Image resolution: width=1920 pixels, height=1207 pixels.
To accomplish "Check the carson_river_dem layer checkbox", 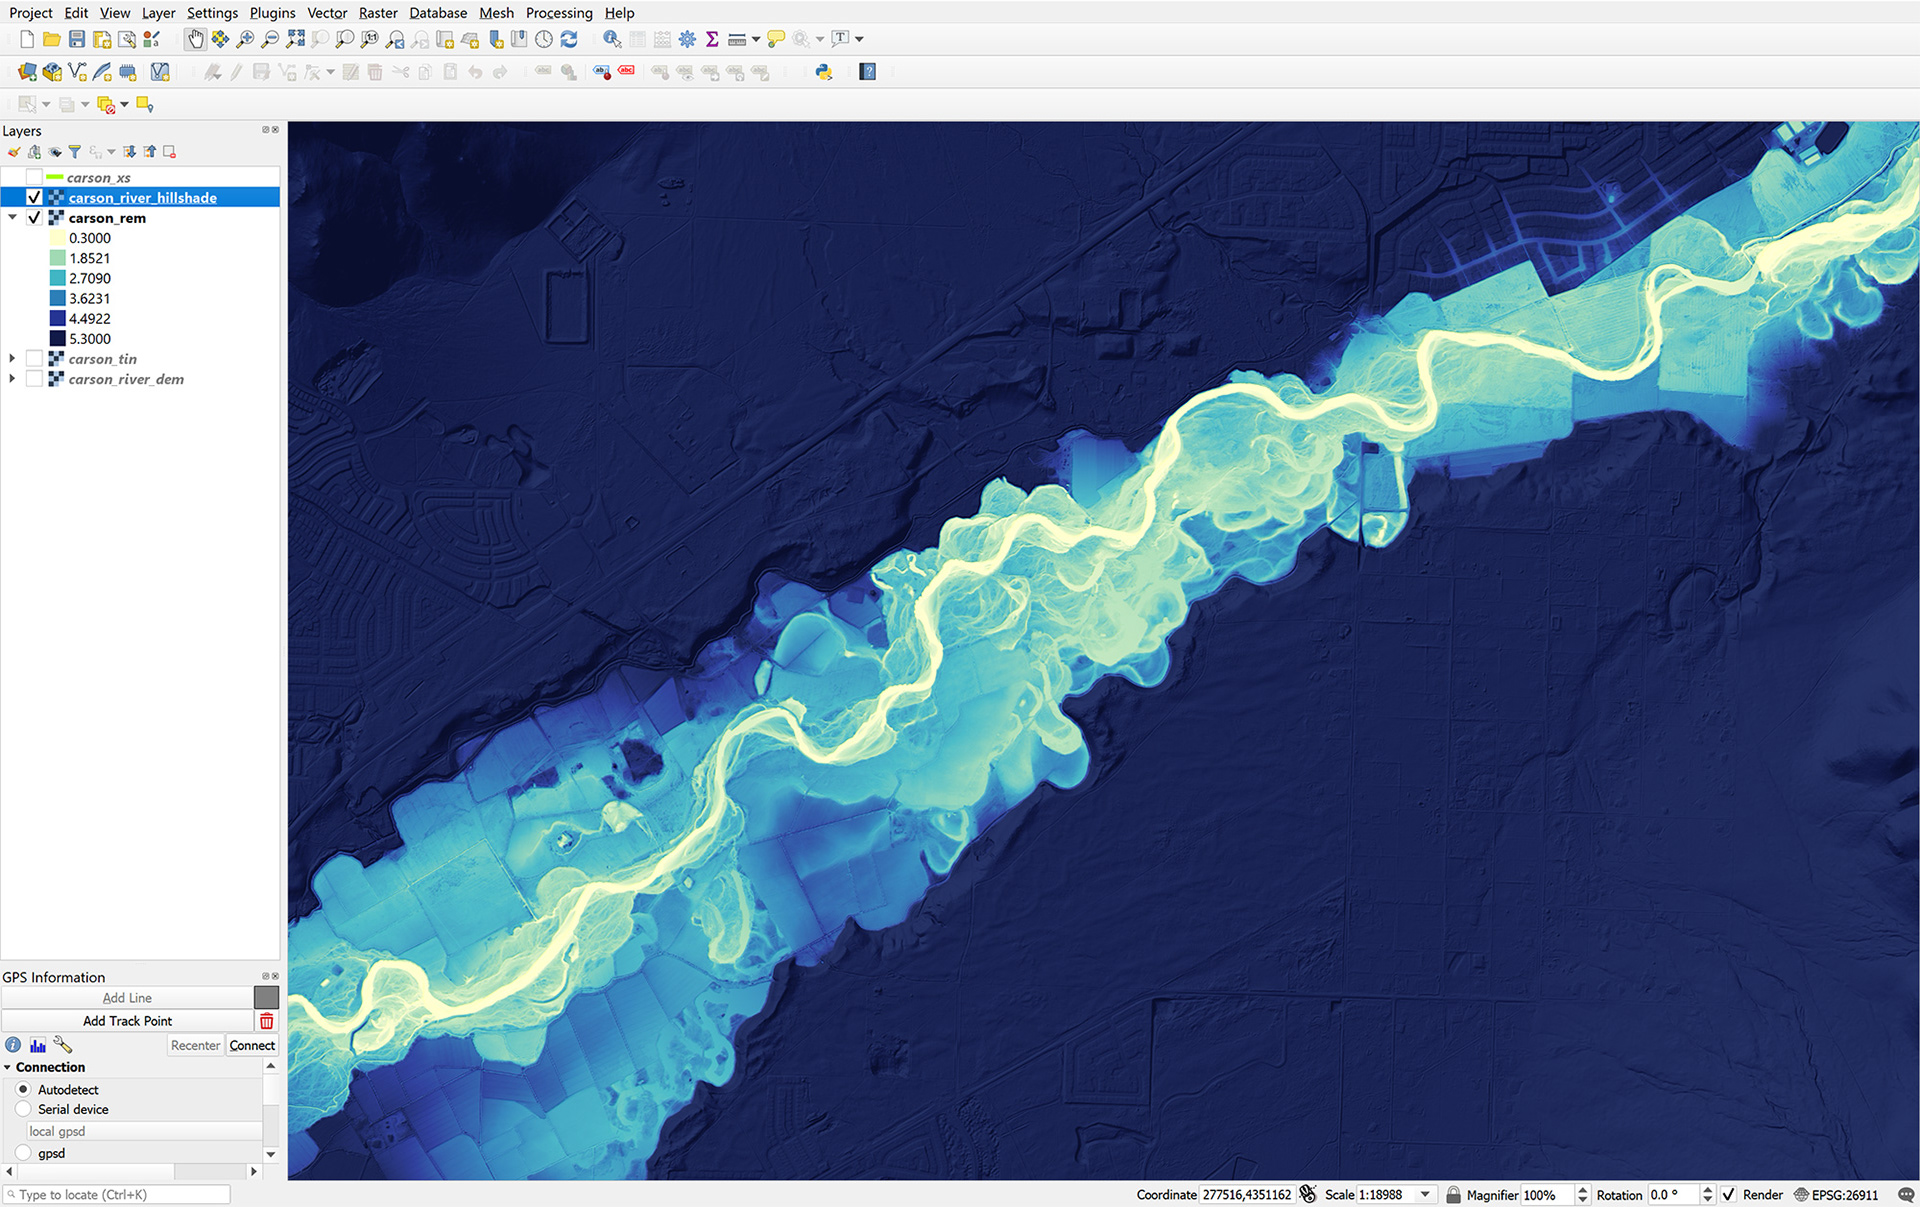I will pos(34,379).
